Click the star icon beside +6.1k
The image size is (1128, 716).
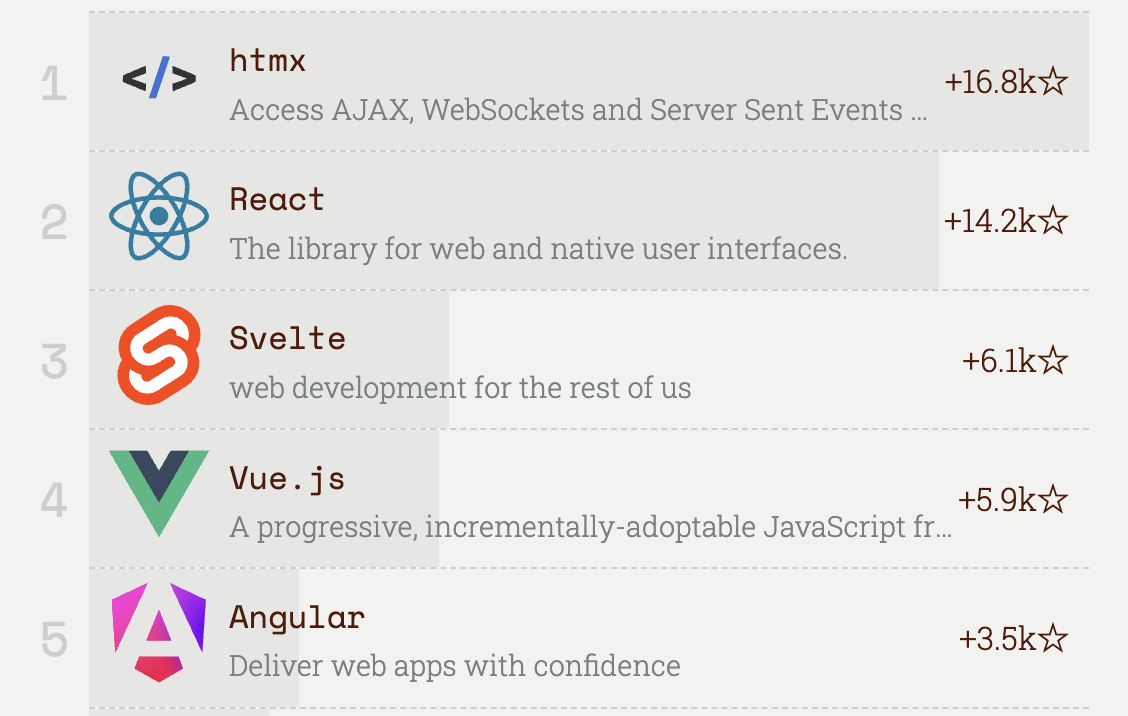(x=1054, y=359)
